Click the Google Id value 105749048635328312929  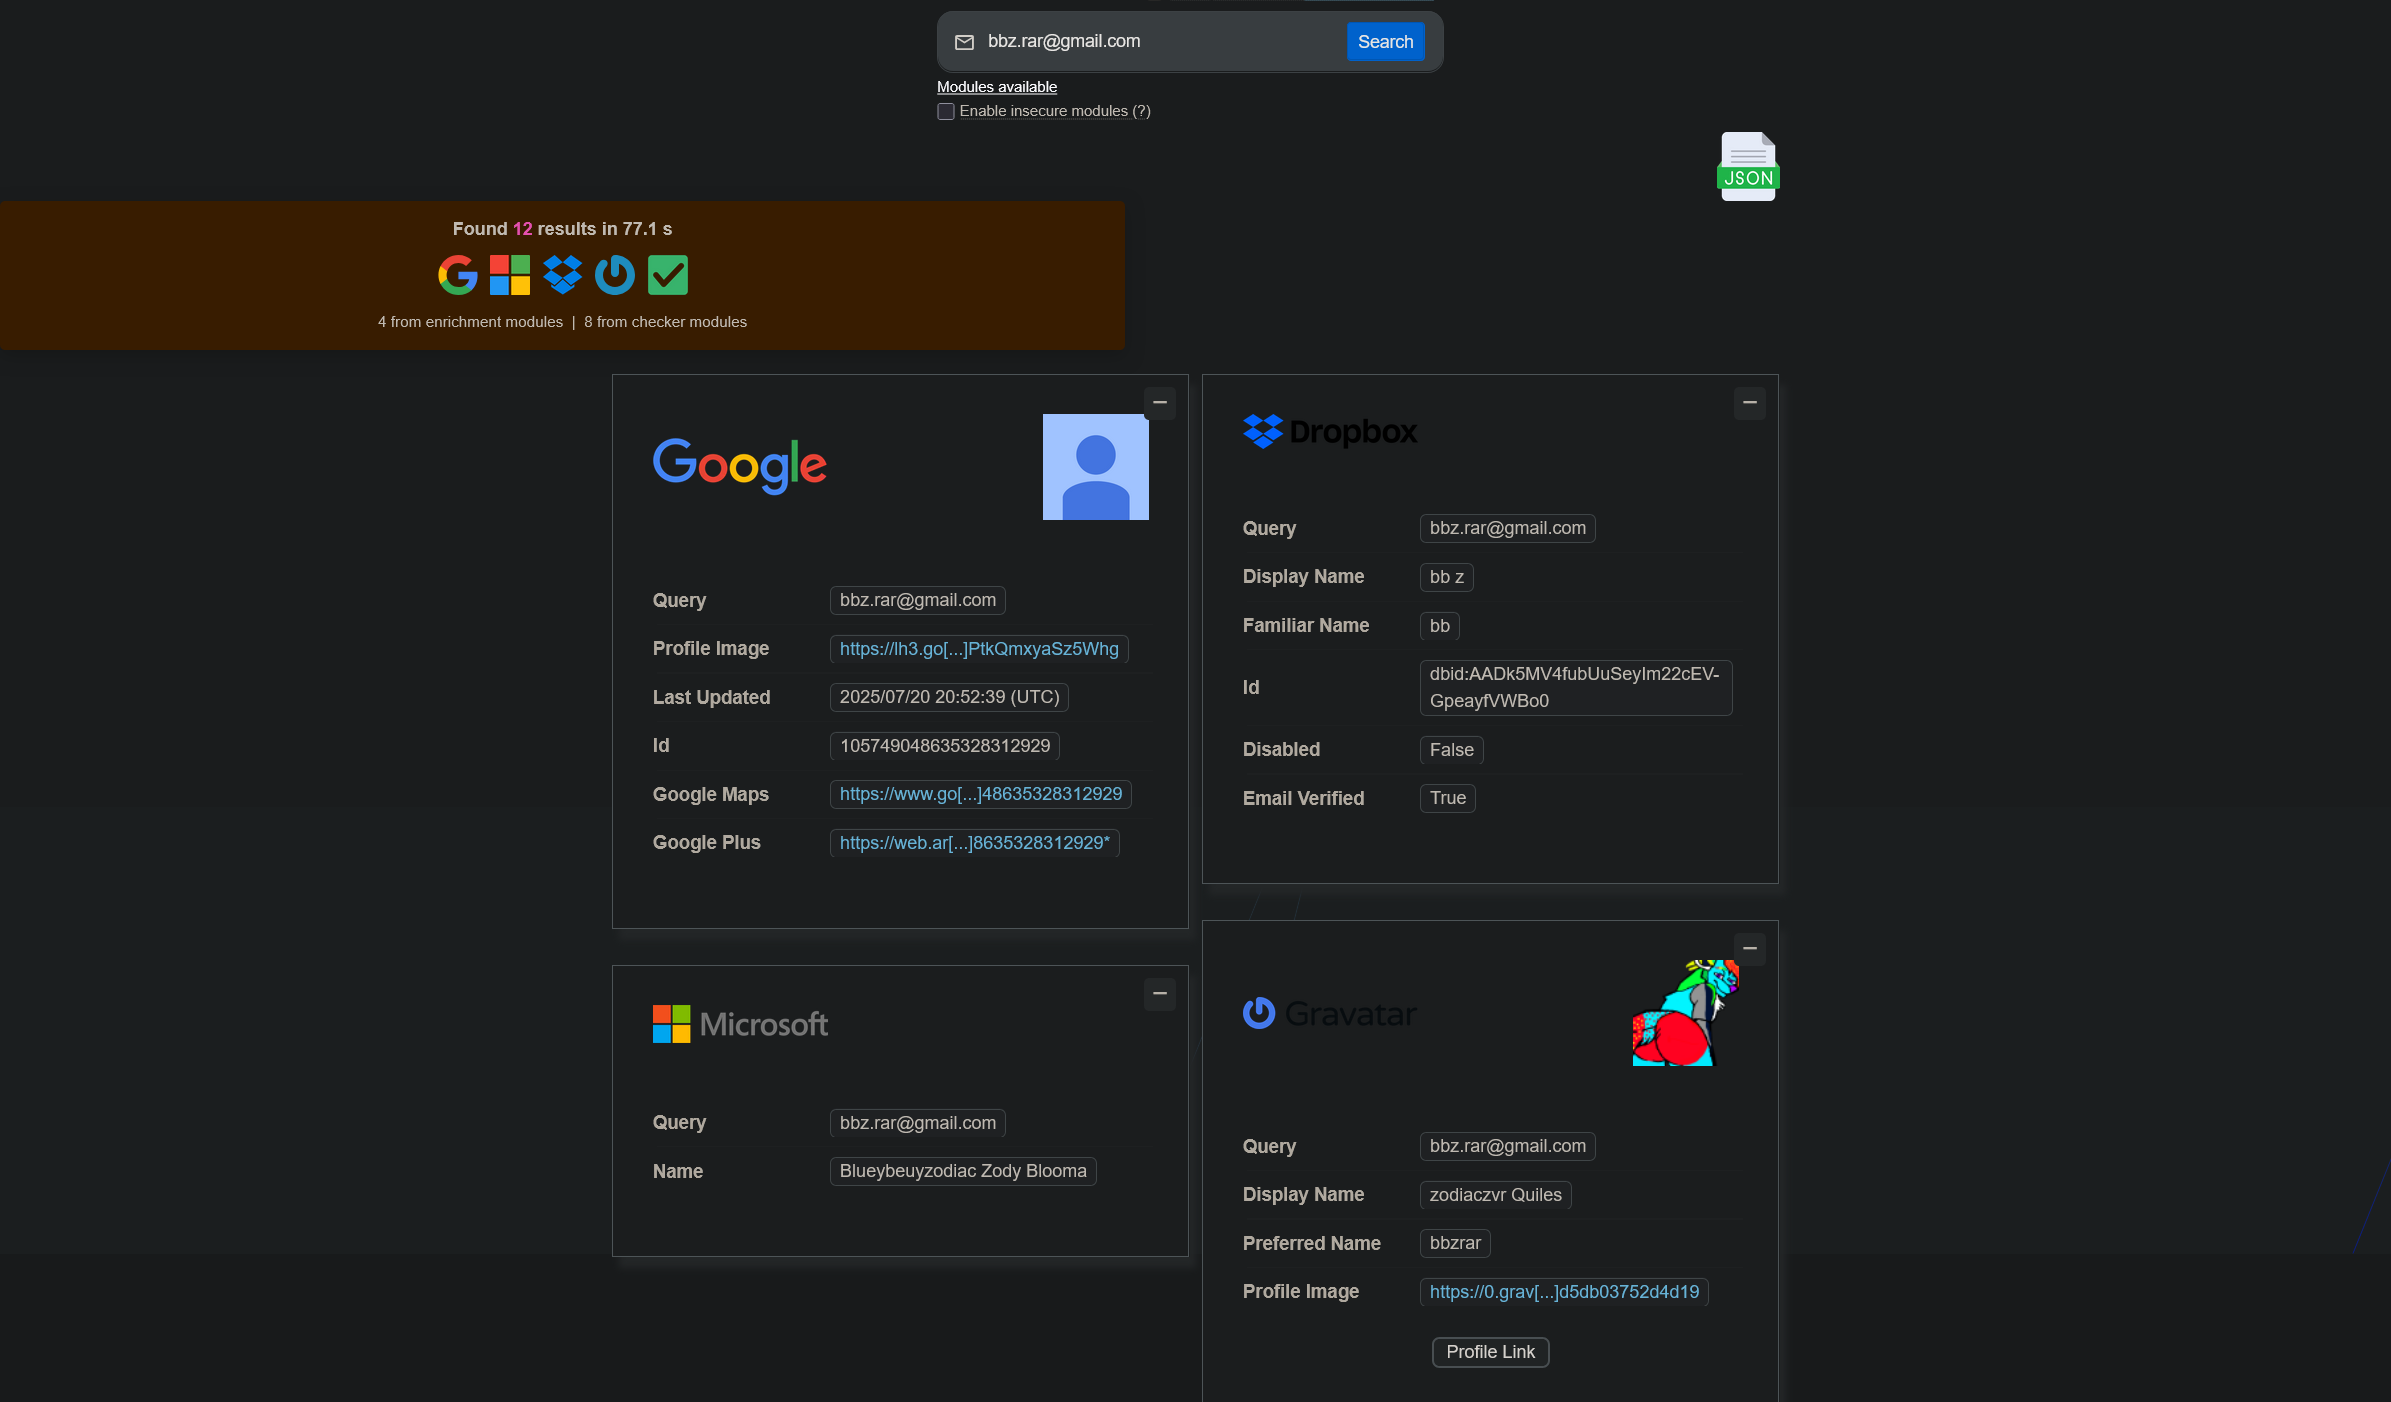[945, 746]
